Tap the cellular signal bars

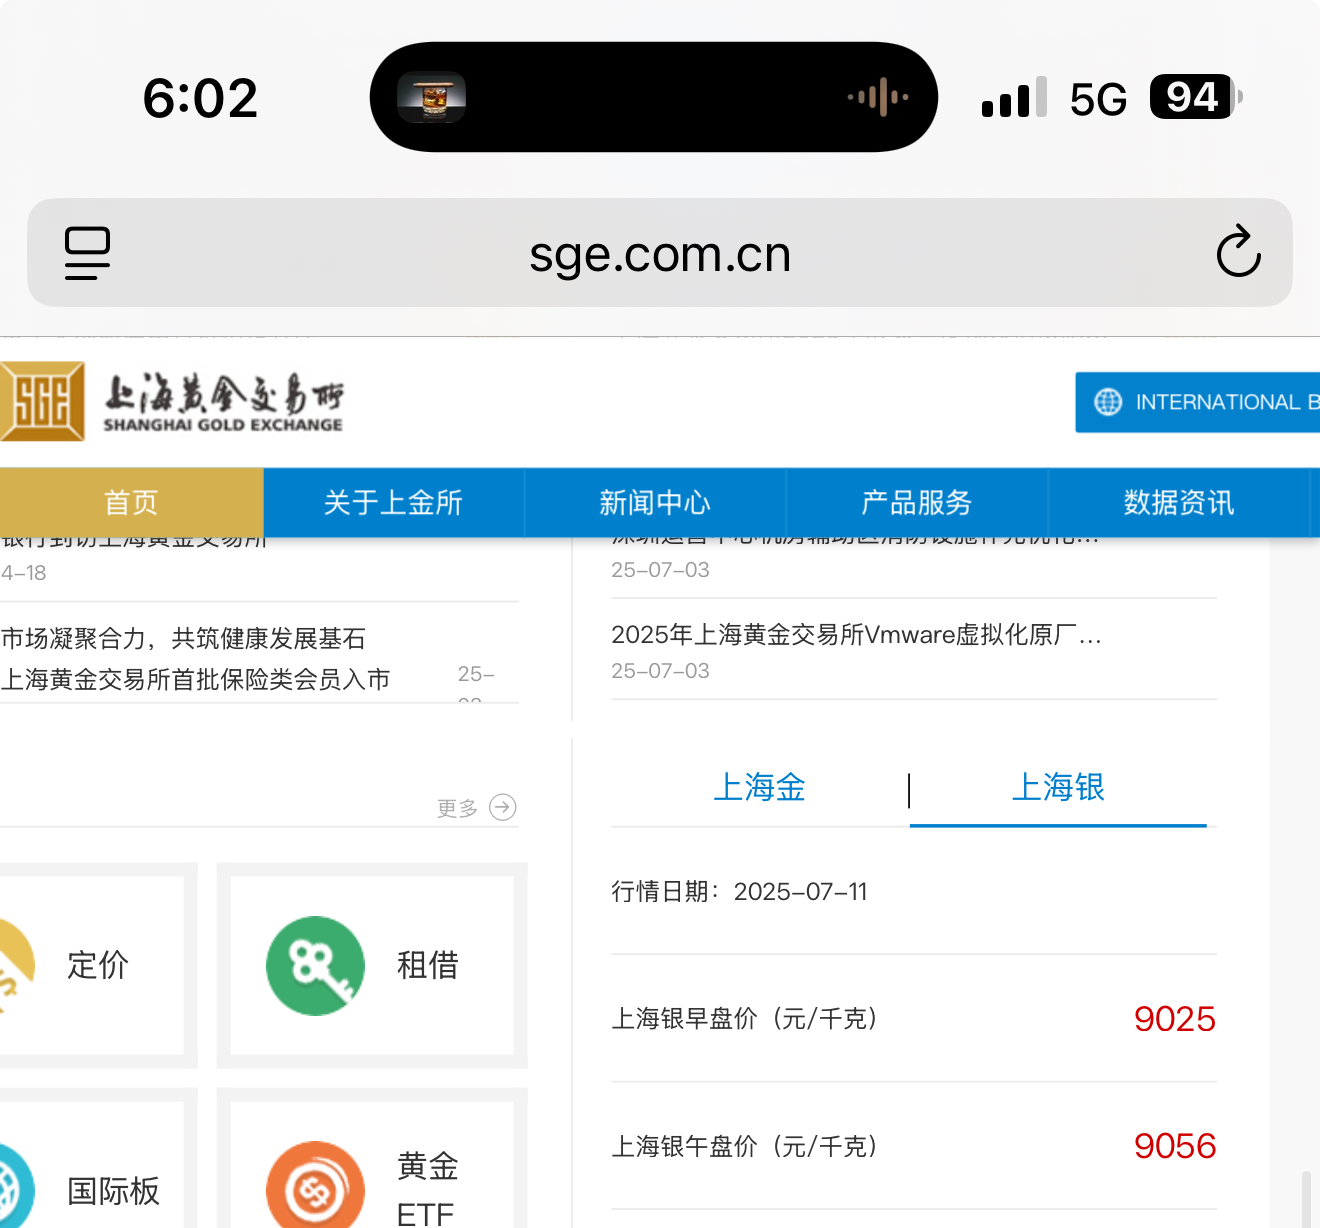1014,97
